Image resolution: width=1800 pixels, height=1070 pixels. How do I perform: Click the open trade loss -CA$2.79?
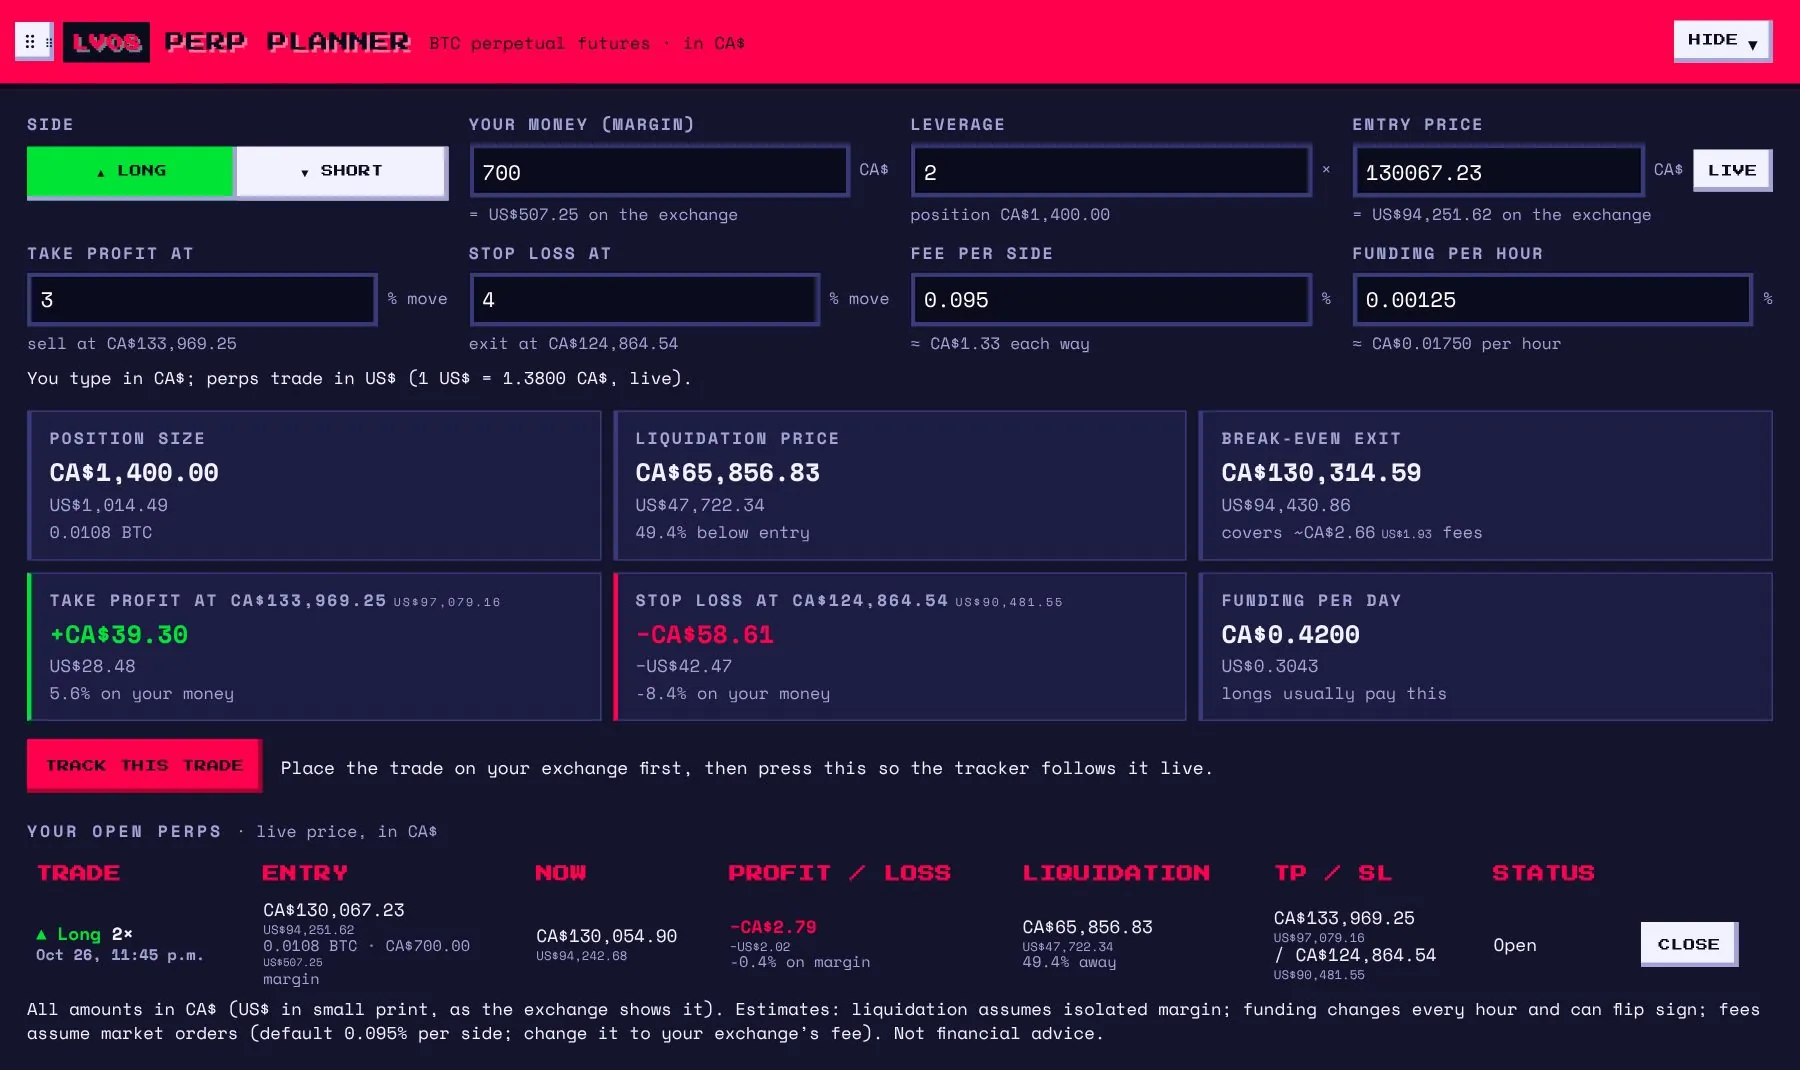coord(773,927)
